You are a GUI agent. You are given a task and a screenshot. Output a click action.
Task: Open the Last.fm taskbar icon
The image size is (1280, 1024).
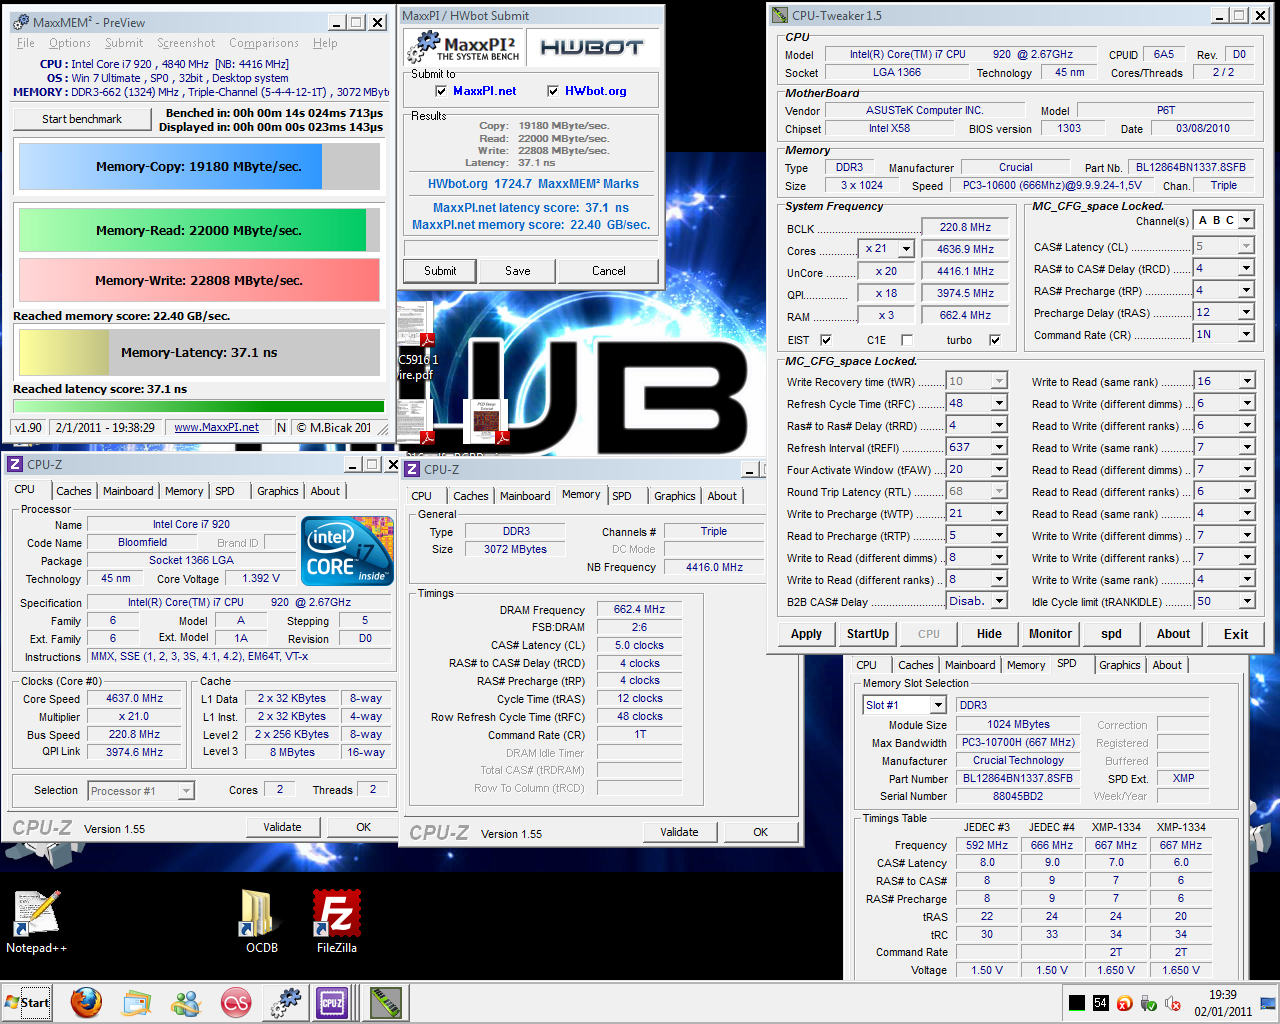(x=236, y=1002)
